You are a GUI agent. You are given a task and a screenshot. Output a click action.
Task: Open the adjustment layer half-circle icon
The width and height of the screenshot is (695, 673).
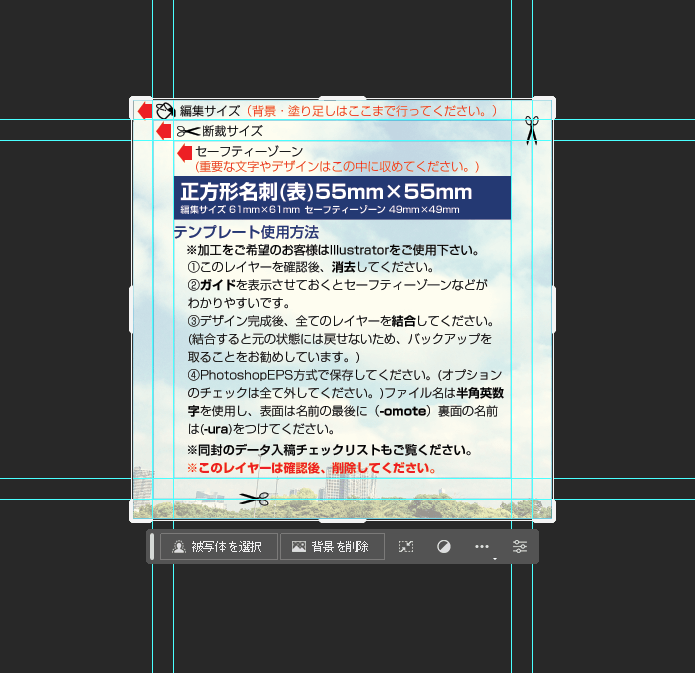444,546
